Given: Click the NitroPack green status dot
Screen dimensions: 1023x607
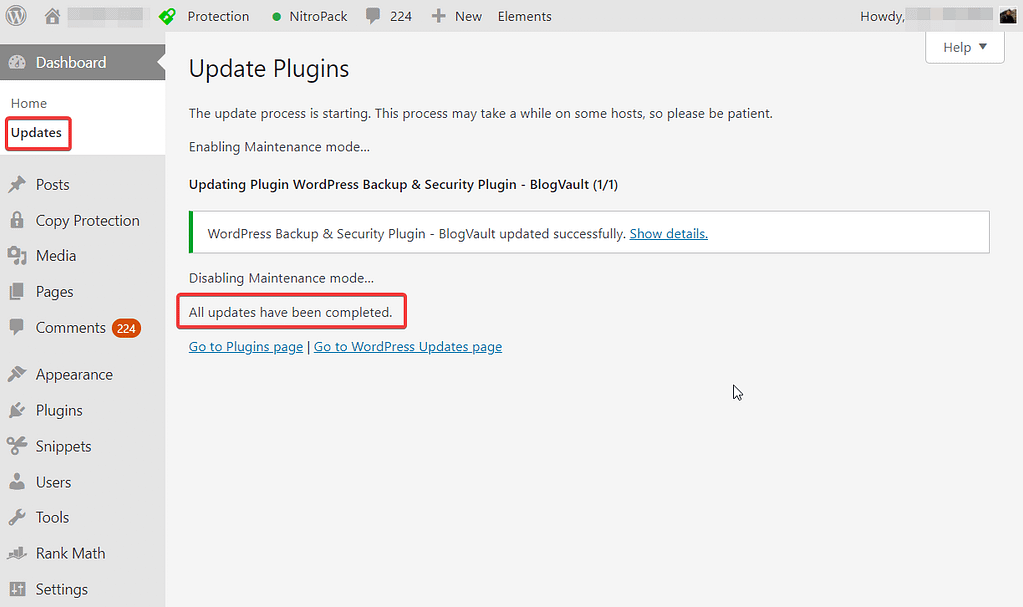Looking at the screenshot, I should tap(277, 16).
